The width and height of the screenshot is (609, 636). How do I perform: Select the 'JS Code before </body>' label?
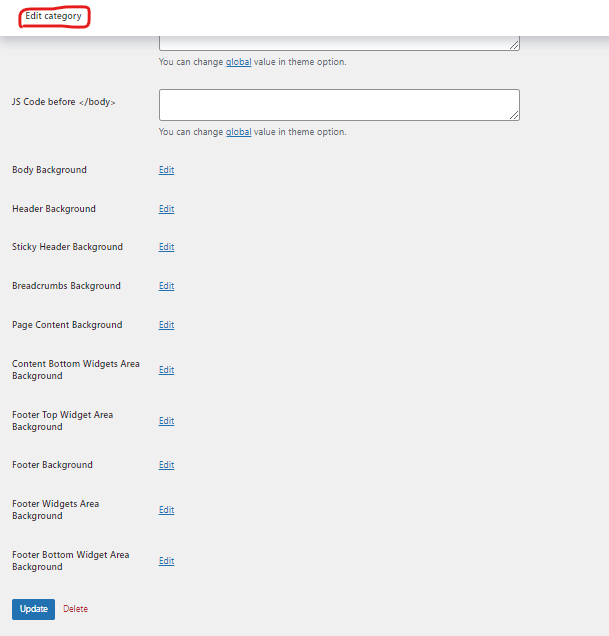click(x=64, y=102)
